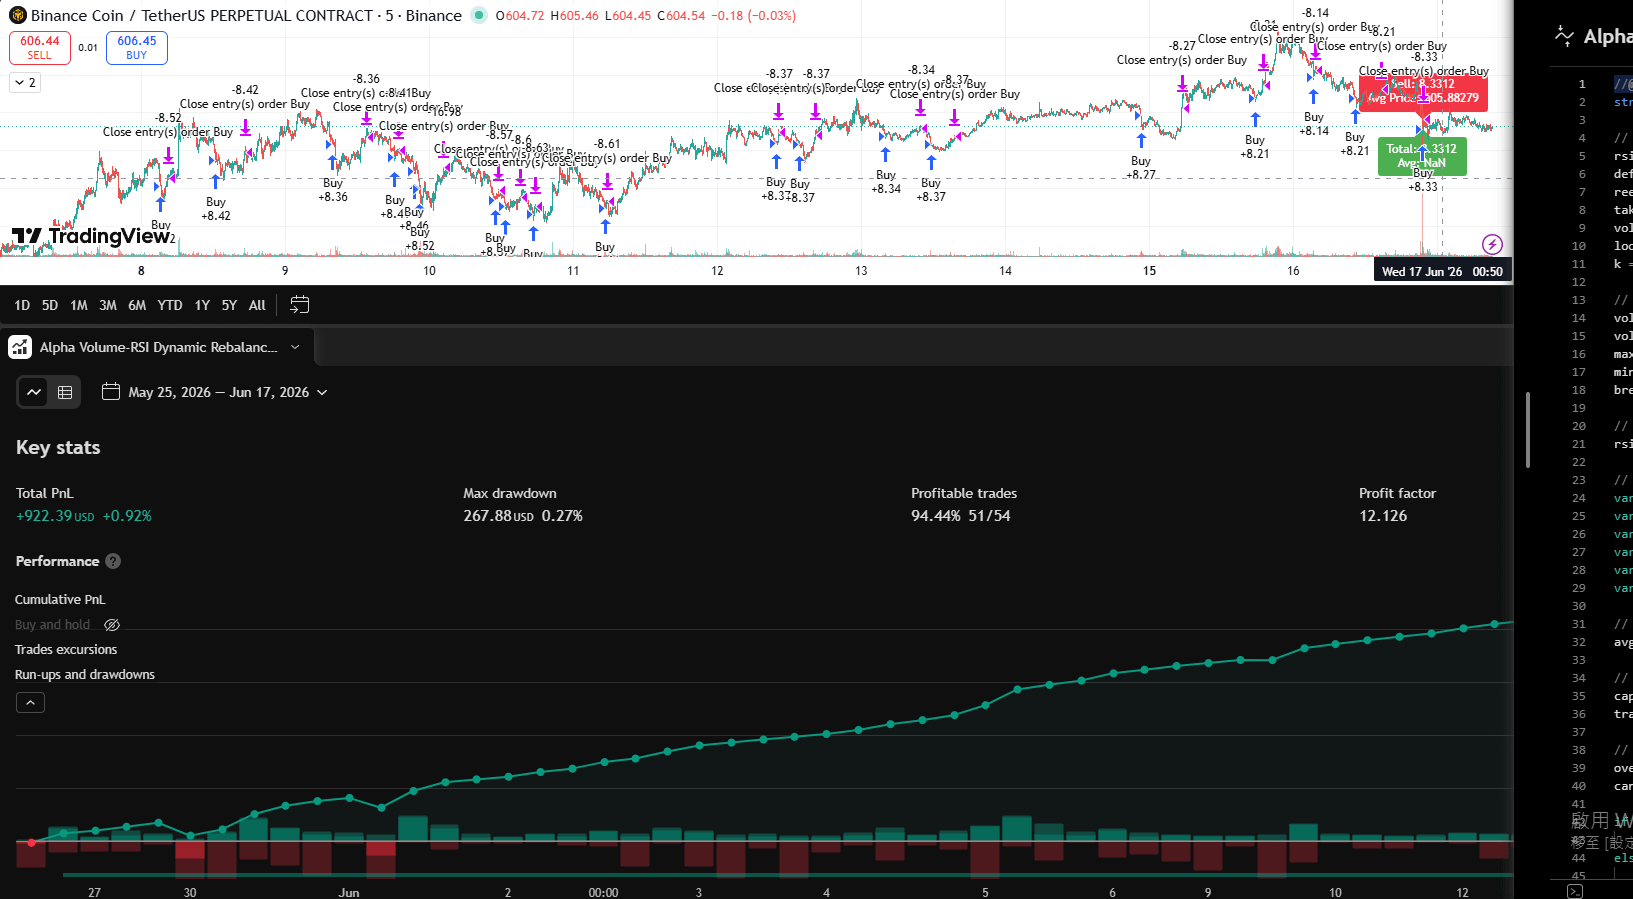Screen dimensions: 1633x899
Task: Click the vertical scrollbar beside the editor
Action: coord(1528,430)
